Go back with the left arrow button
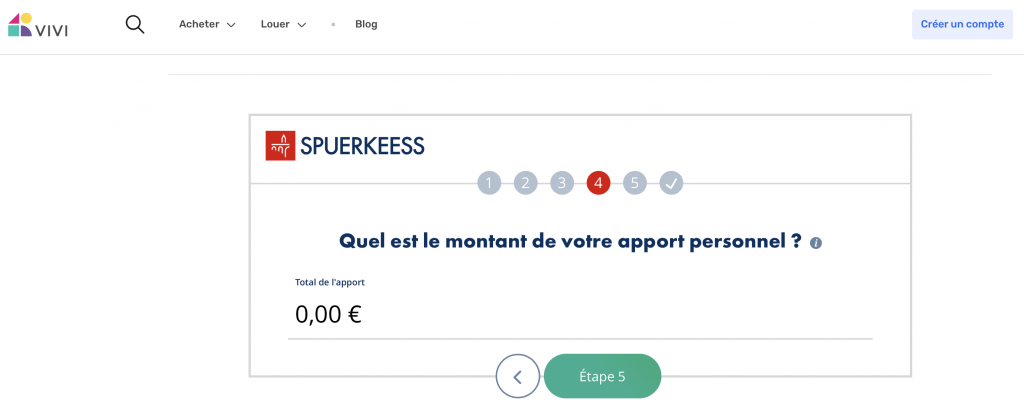Image resolution: width=1024 pixels, height=408 pixels. 517,377
